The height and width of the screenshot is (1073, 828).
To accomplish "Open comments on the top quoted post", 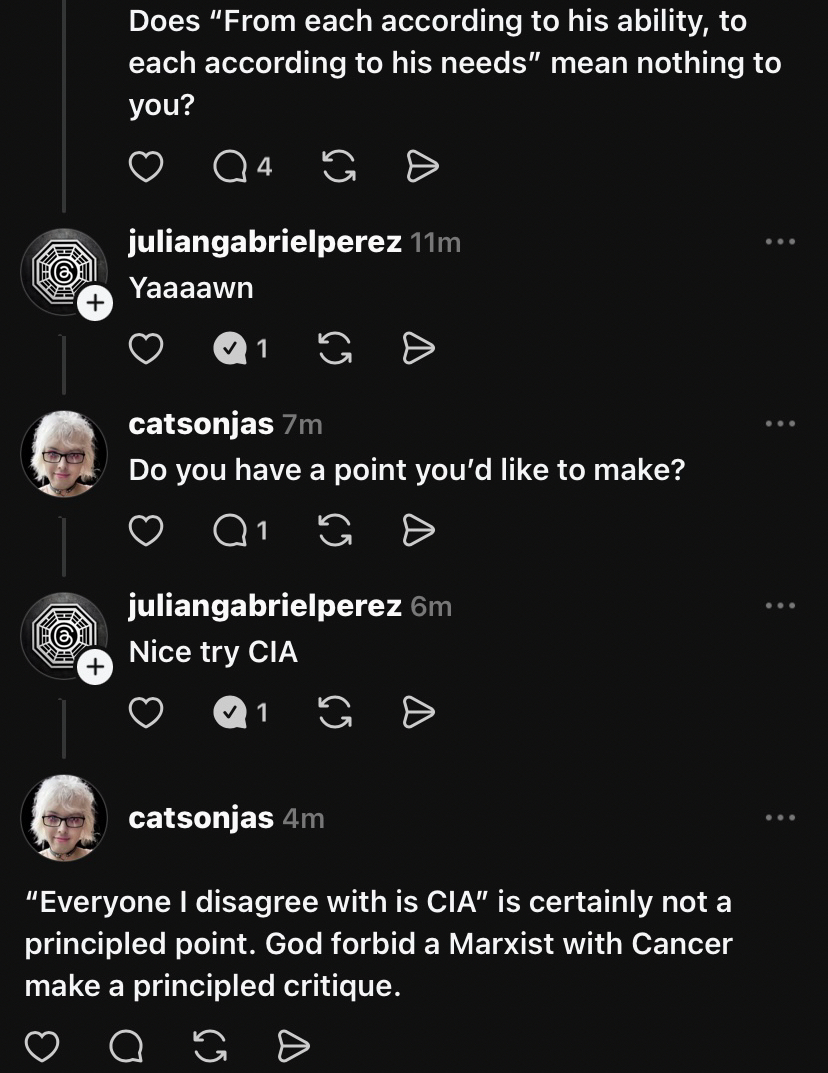I will point(231,167).
